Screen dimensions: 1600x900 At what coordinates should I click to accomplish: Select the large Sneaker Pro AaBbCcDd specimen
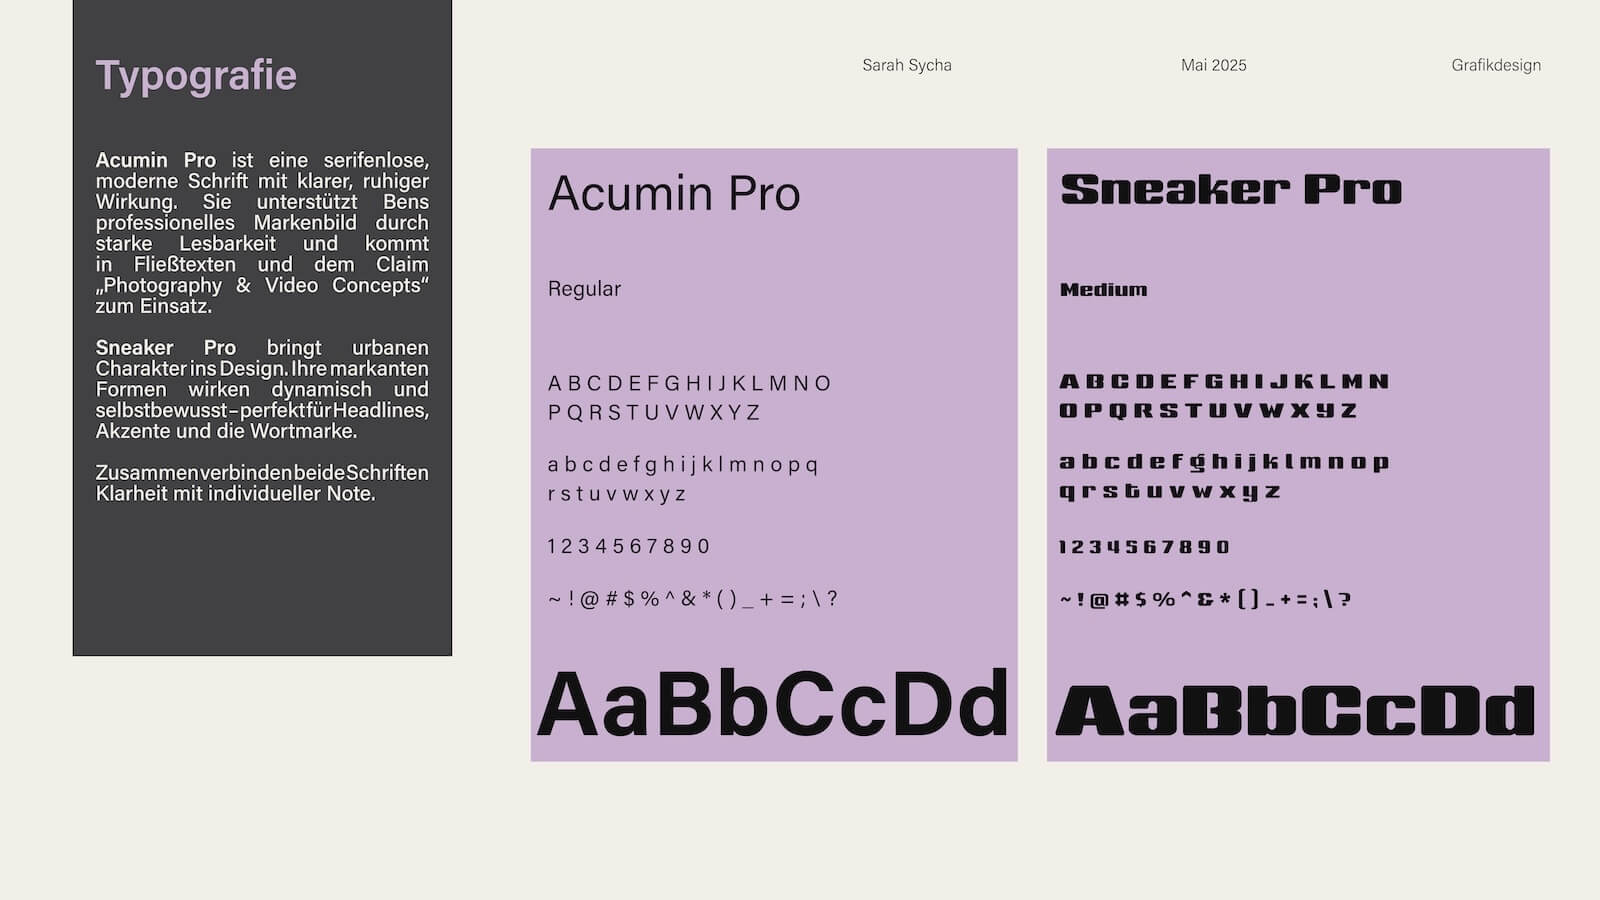[x=1295, y=711]
